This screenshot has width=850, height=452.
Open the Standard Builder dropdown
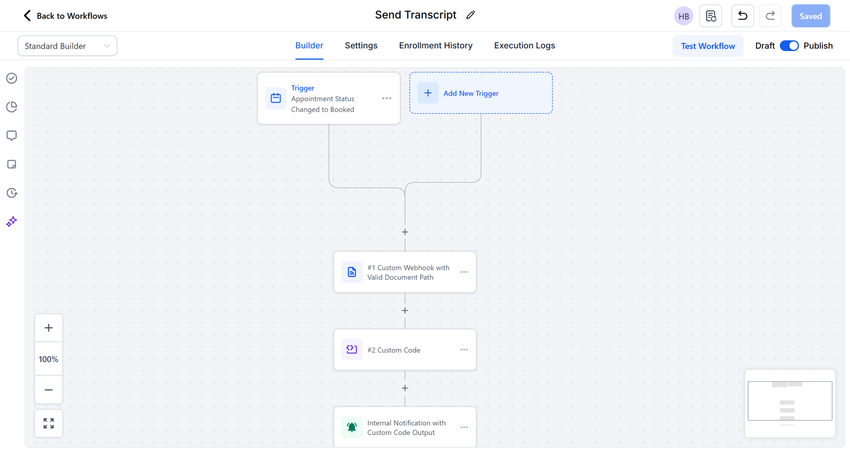[67, 46]
